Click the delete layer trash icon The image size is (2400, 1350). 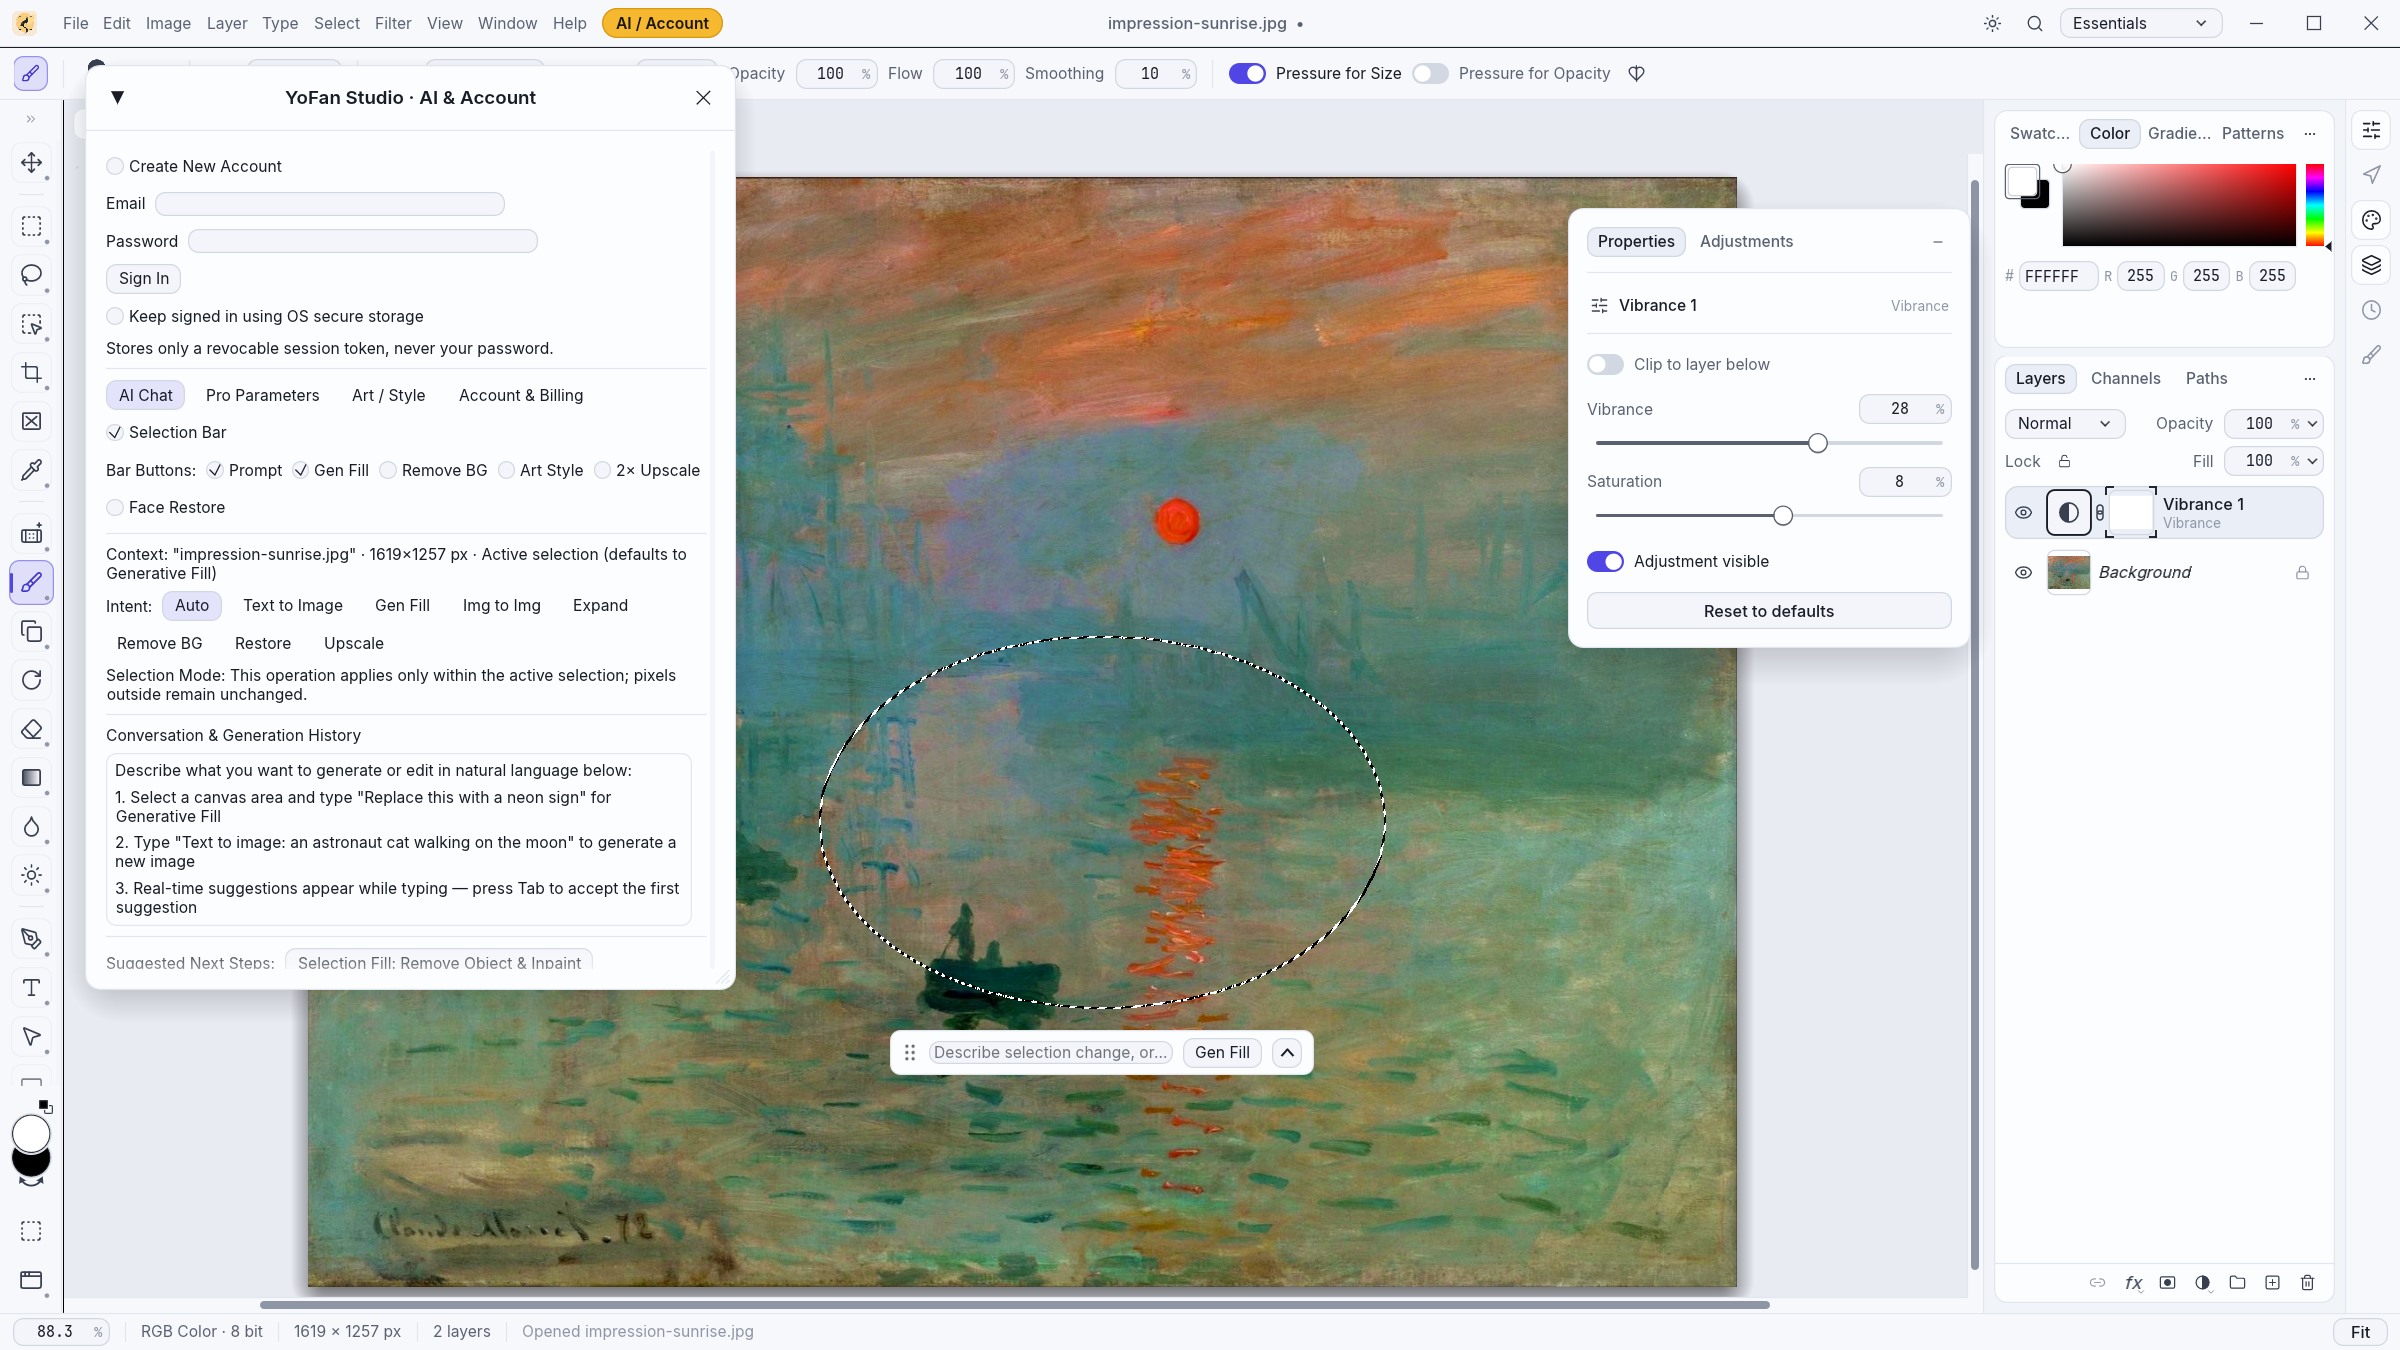[x=2307, y=1283]
